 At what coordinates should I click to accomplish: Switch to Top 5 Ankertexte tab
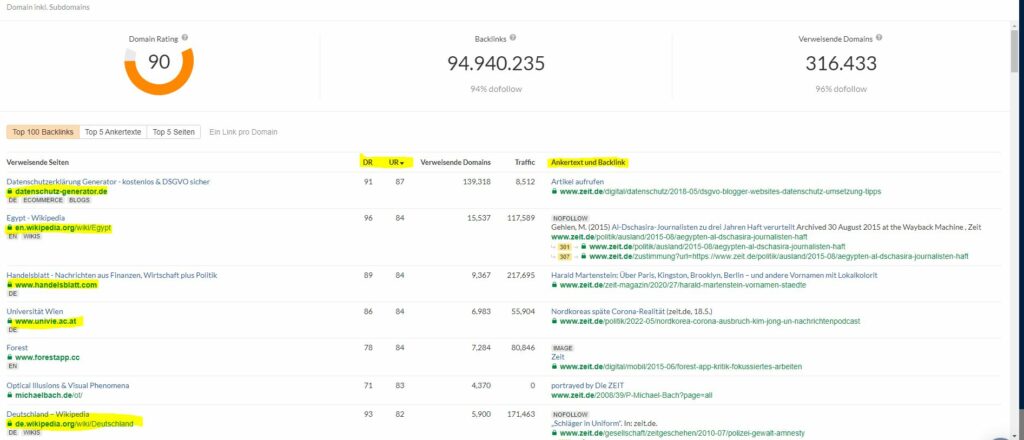113,132
